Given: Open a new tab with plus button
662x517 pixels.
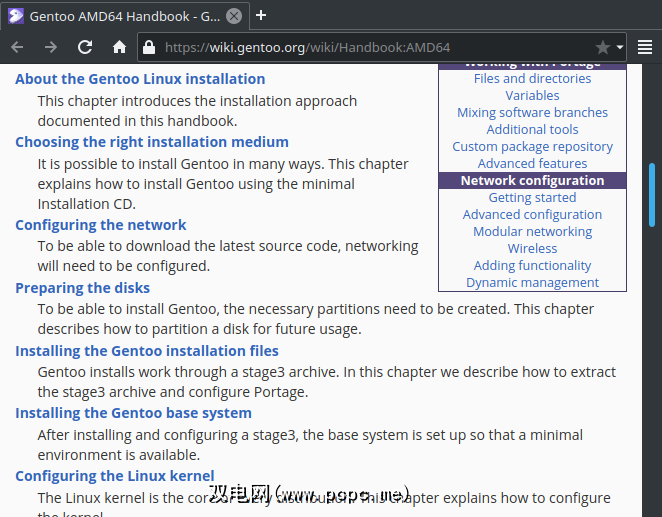Looking at the screenshot, I should [x=261, y=15].
